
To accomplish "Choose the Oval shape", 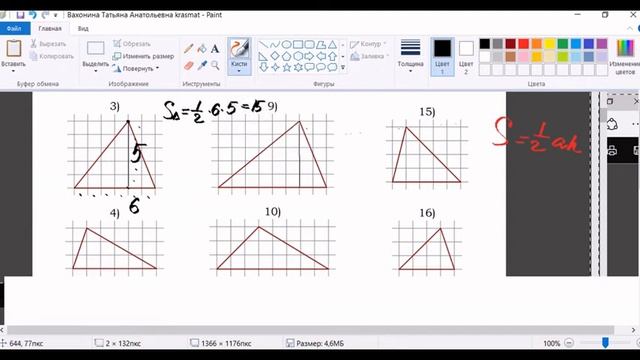I will [x=286, y=44].
